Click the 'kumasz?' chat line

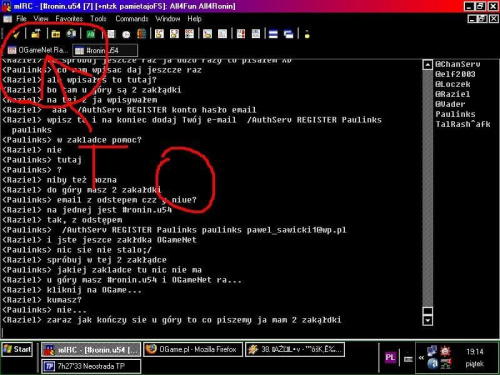(42, 300)
